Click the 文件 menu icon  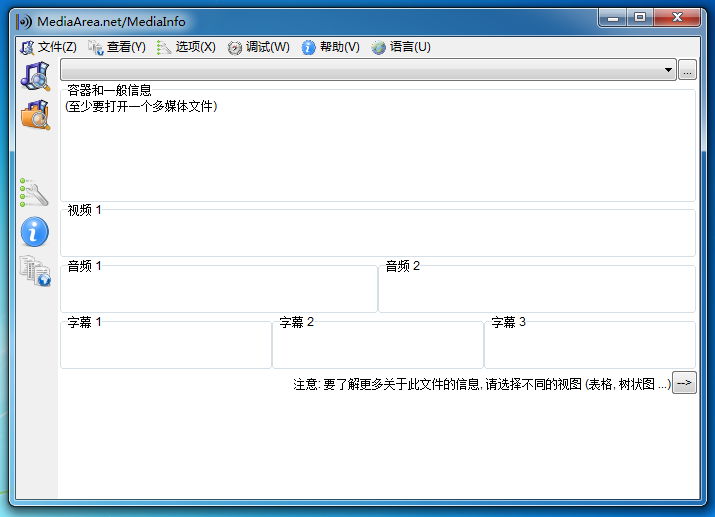coord(27,47)
